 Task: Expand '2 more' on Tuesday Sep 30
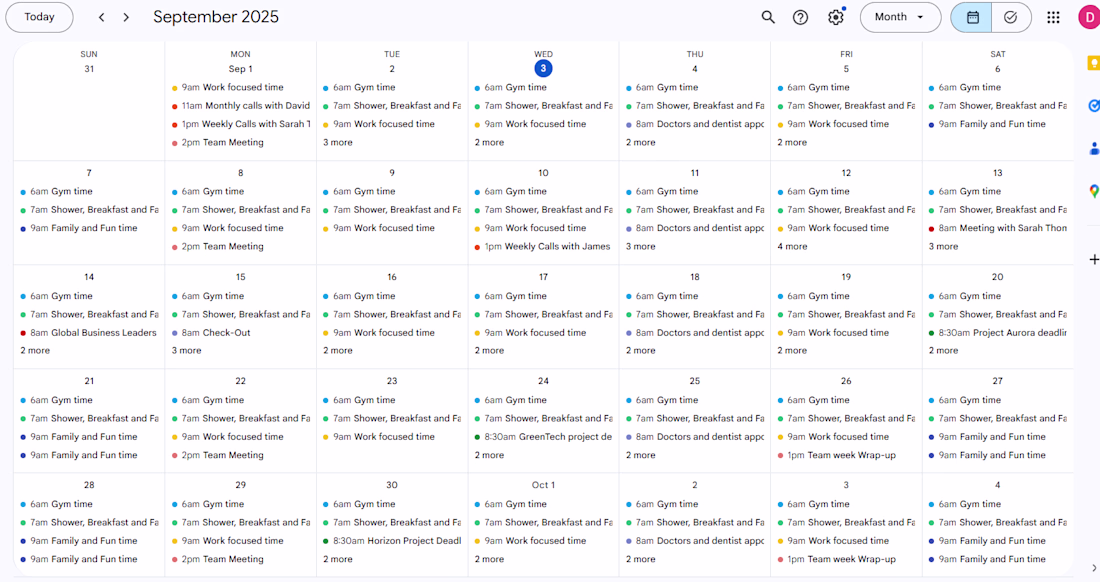click(x=337, y=559)
